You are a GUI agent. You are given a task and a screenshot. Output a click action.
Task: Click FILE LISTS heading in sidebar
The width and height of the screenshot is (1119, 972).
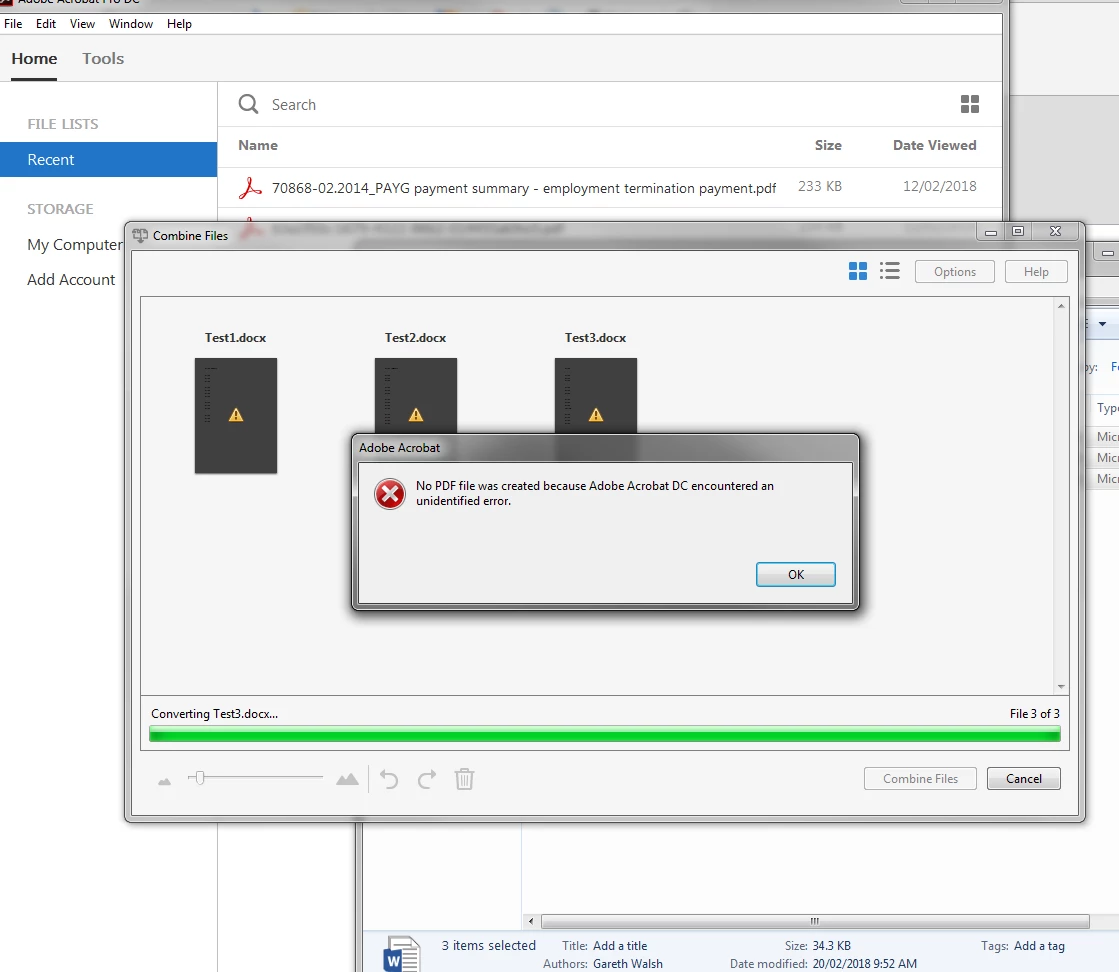(63, 124)
